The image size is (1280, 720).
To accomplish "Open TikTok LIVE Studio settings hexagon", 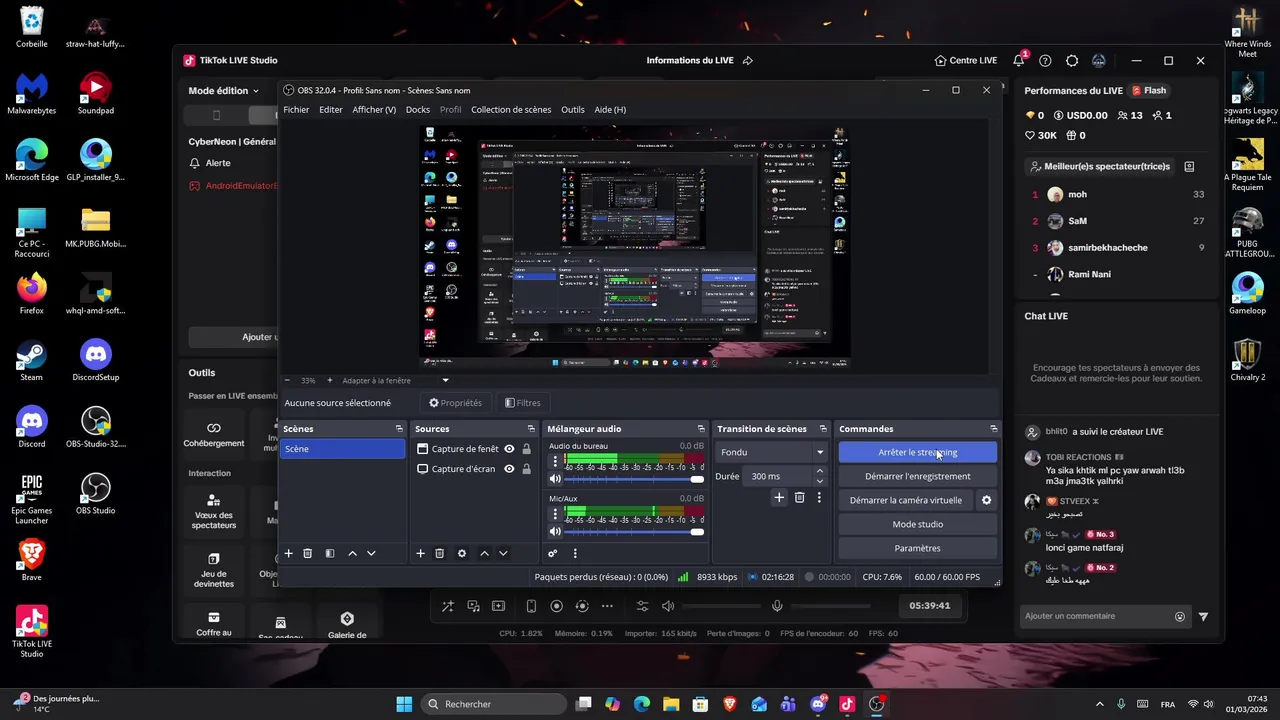I will [1072, 60].
